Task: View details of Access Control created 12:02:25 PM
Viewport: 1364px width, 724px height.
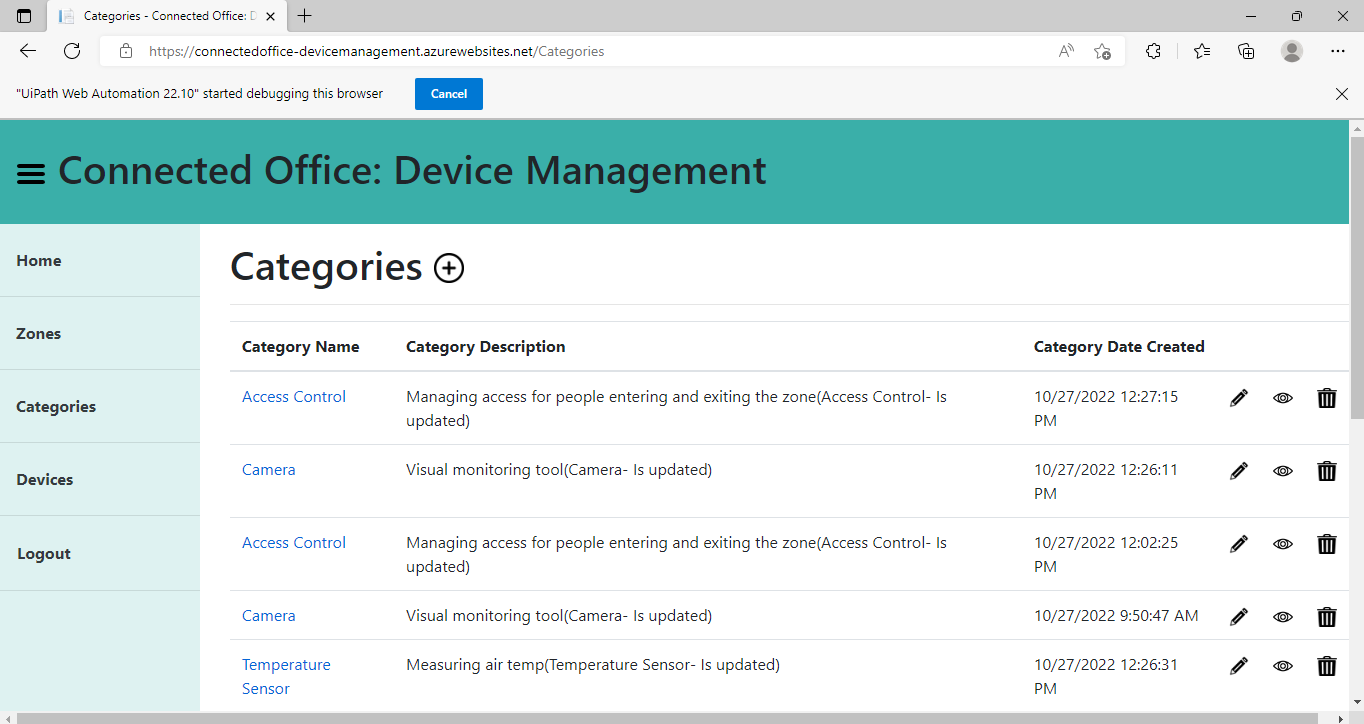Action: pos(1283,544)
